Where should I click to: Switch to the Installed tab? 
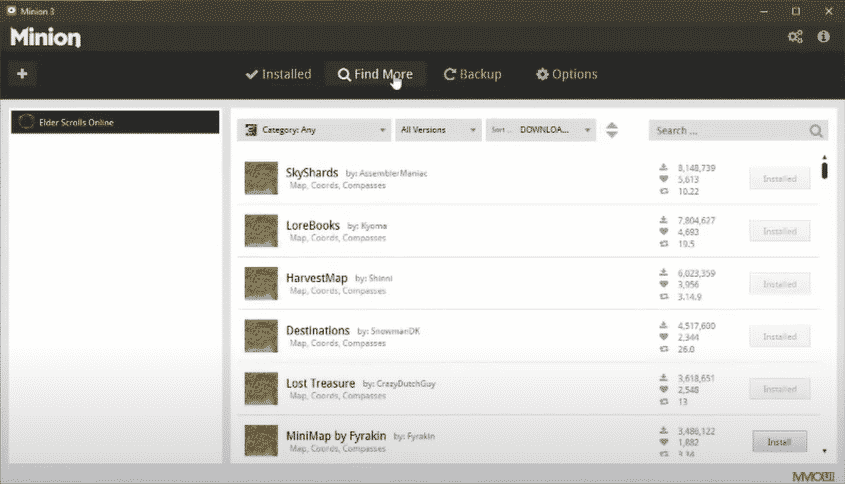tap(278, 74)
